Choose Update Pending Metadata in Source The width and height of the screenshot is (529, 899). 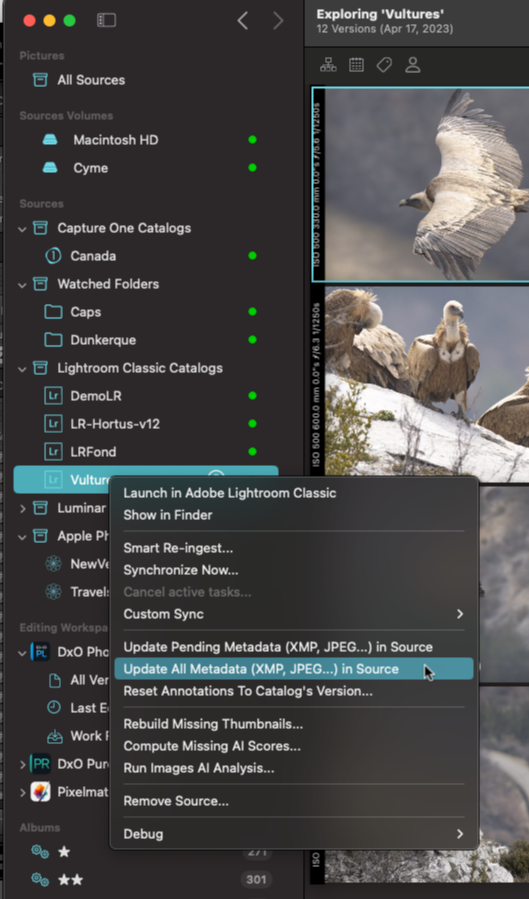tap(294, 647)
